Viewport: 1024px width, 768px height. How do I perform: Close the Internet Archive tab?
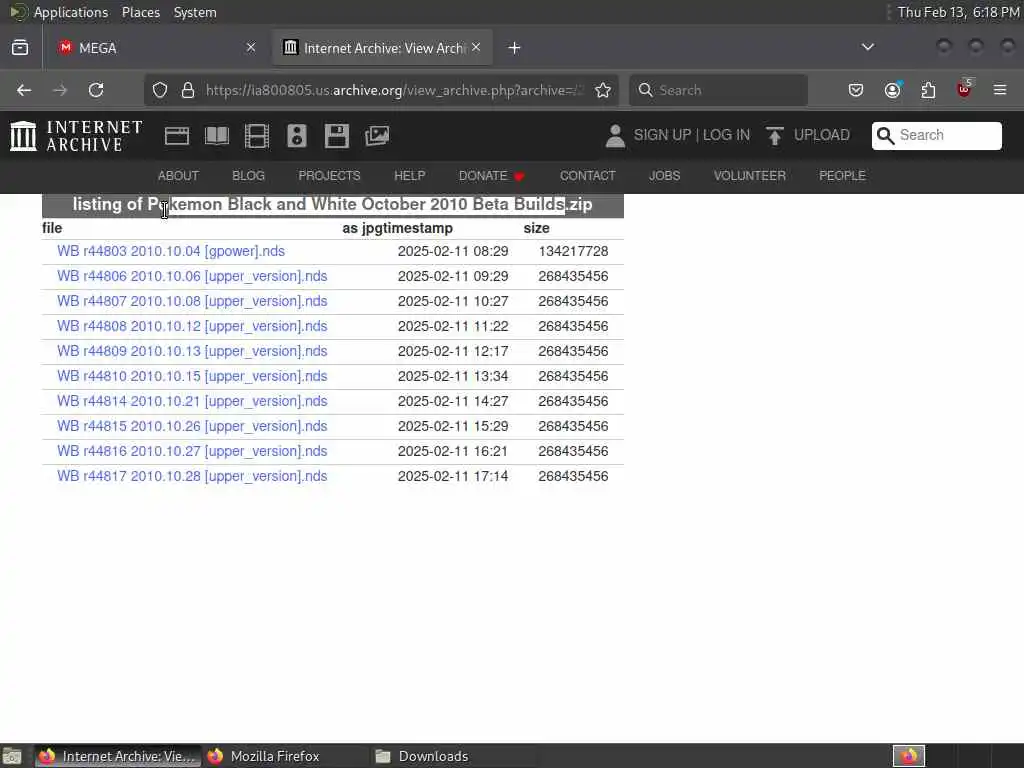(476, 47)
